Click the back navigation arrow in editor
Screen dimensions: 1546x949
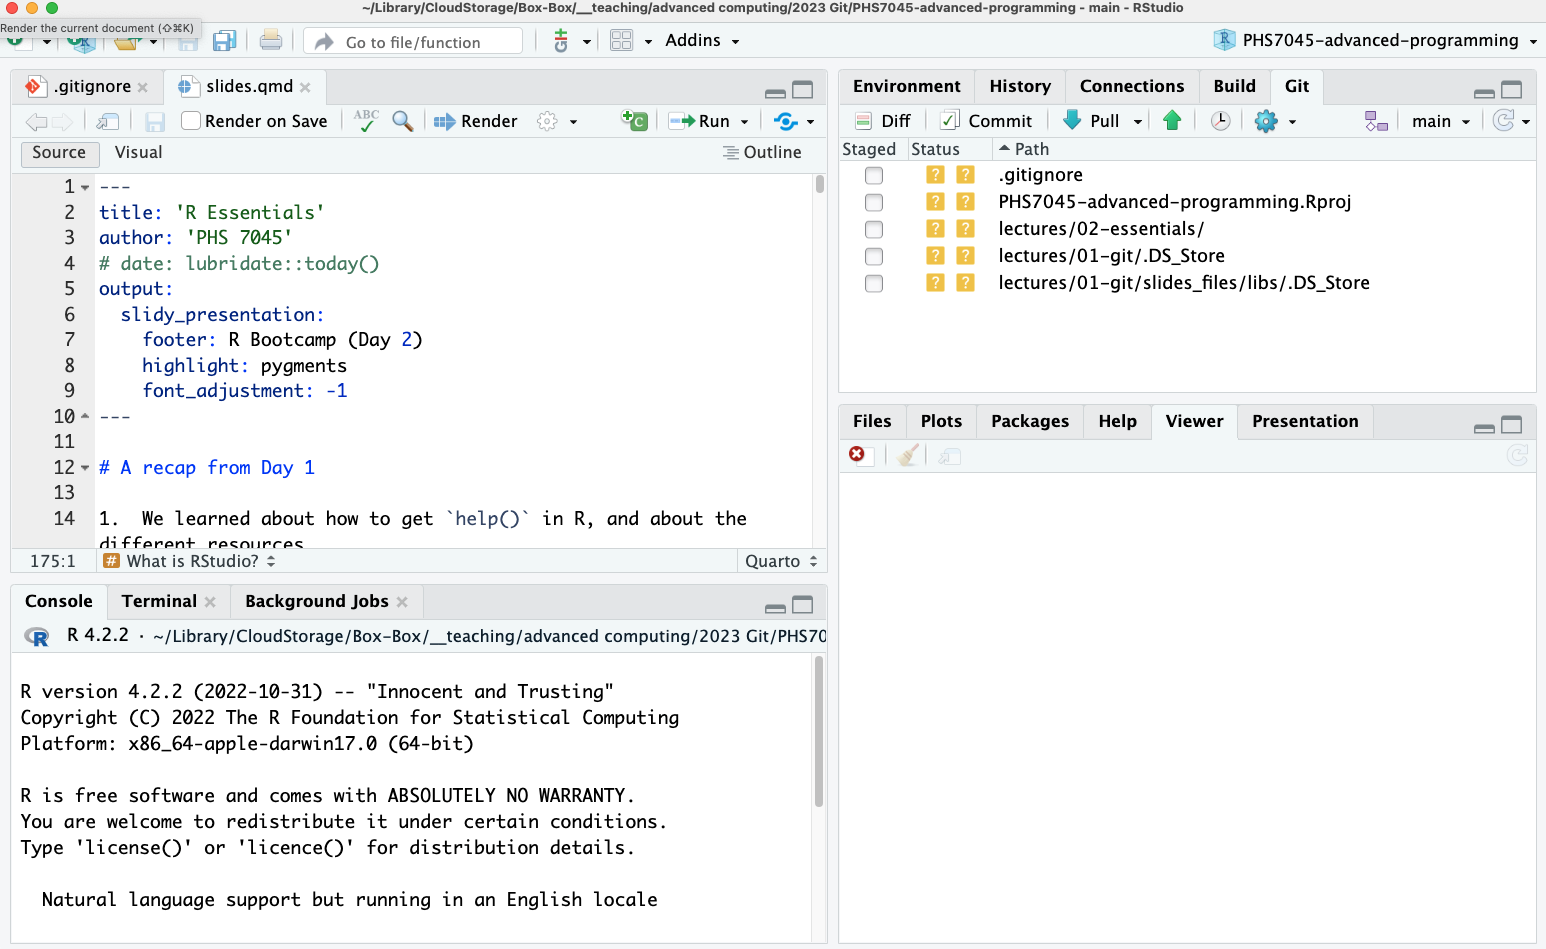(36, 122)
